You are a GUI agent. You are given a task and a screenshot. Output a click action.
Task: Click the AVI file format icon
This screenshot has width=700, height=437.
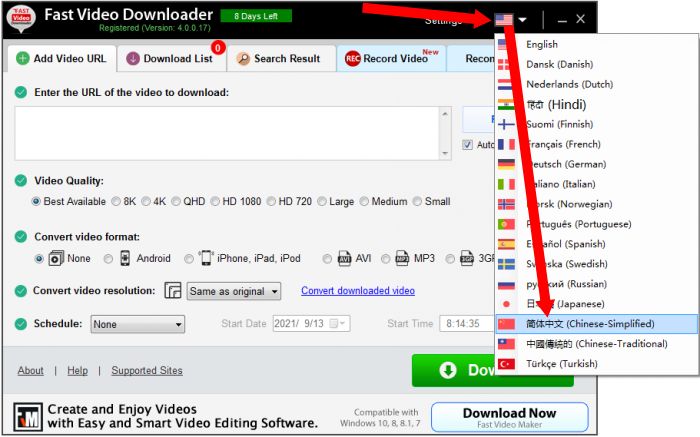[x=344, y=258]
